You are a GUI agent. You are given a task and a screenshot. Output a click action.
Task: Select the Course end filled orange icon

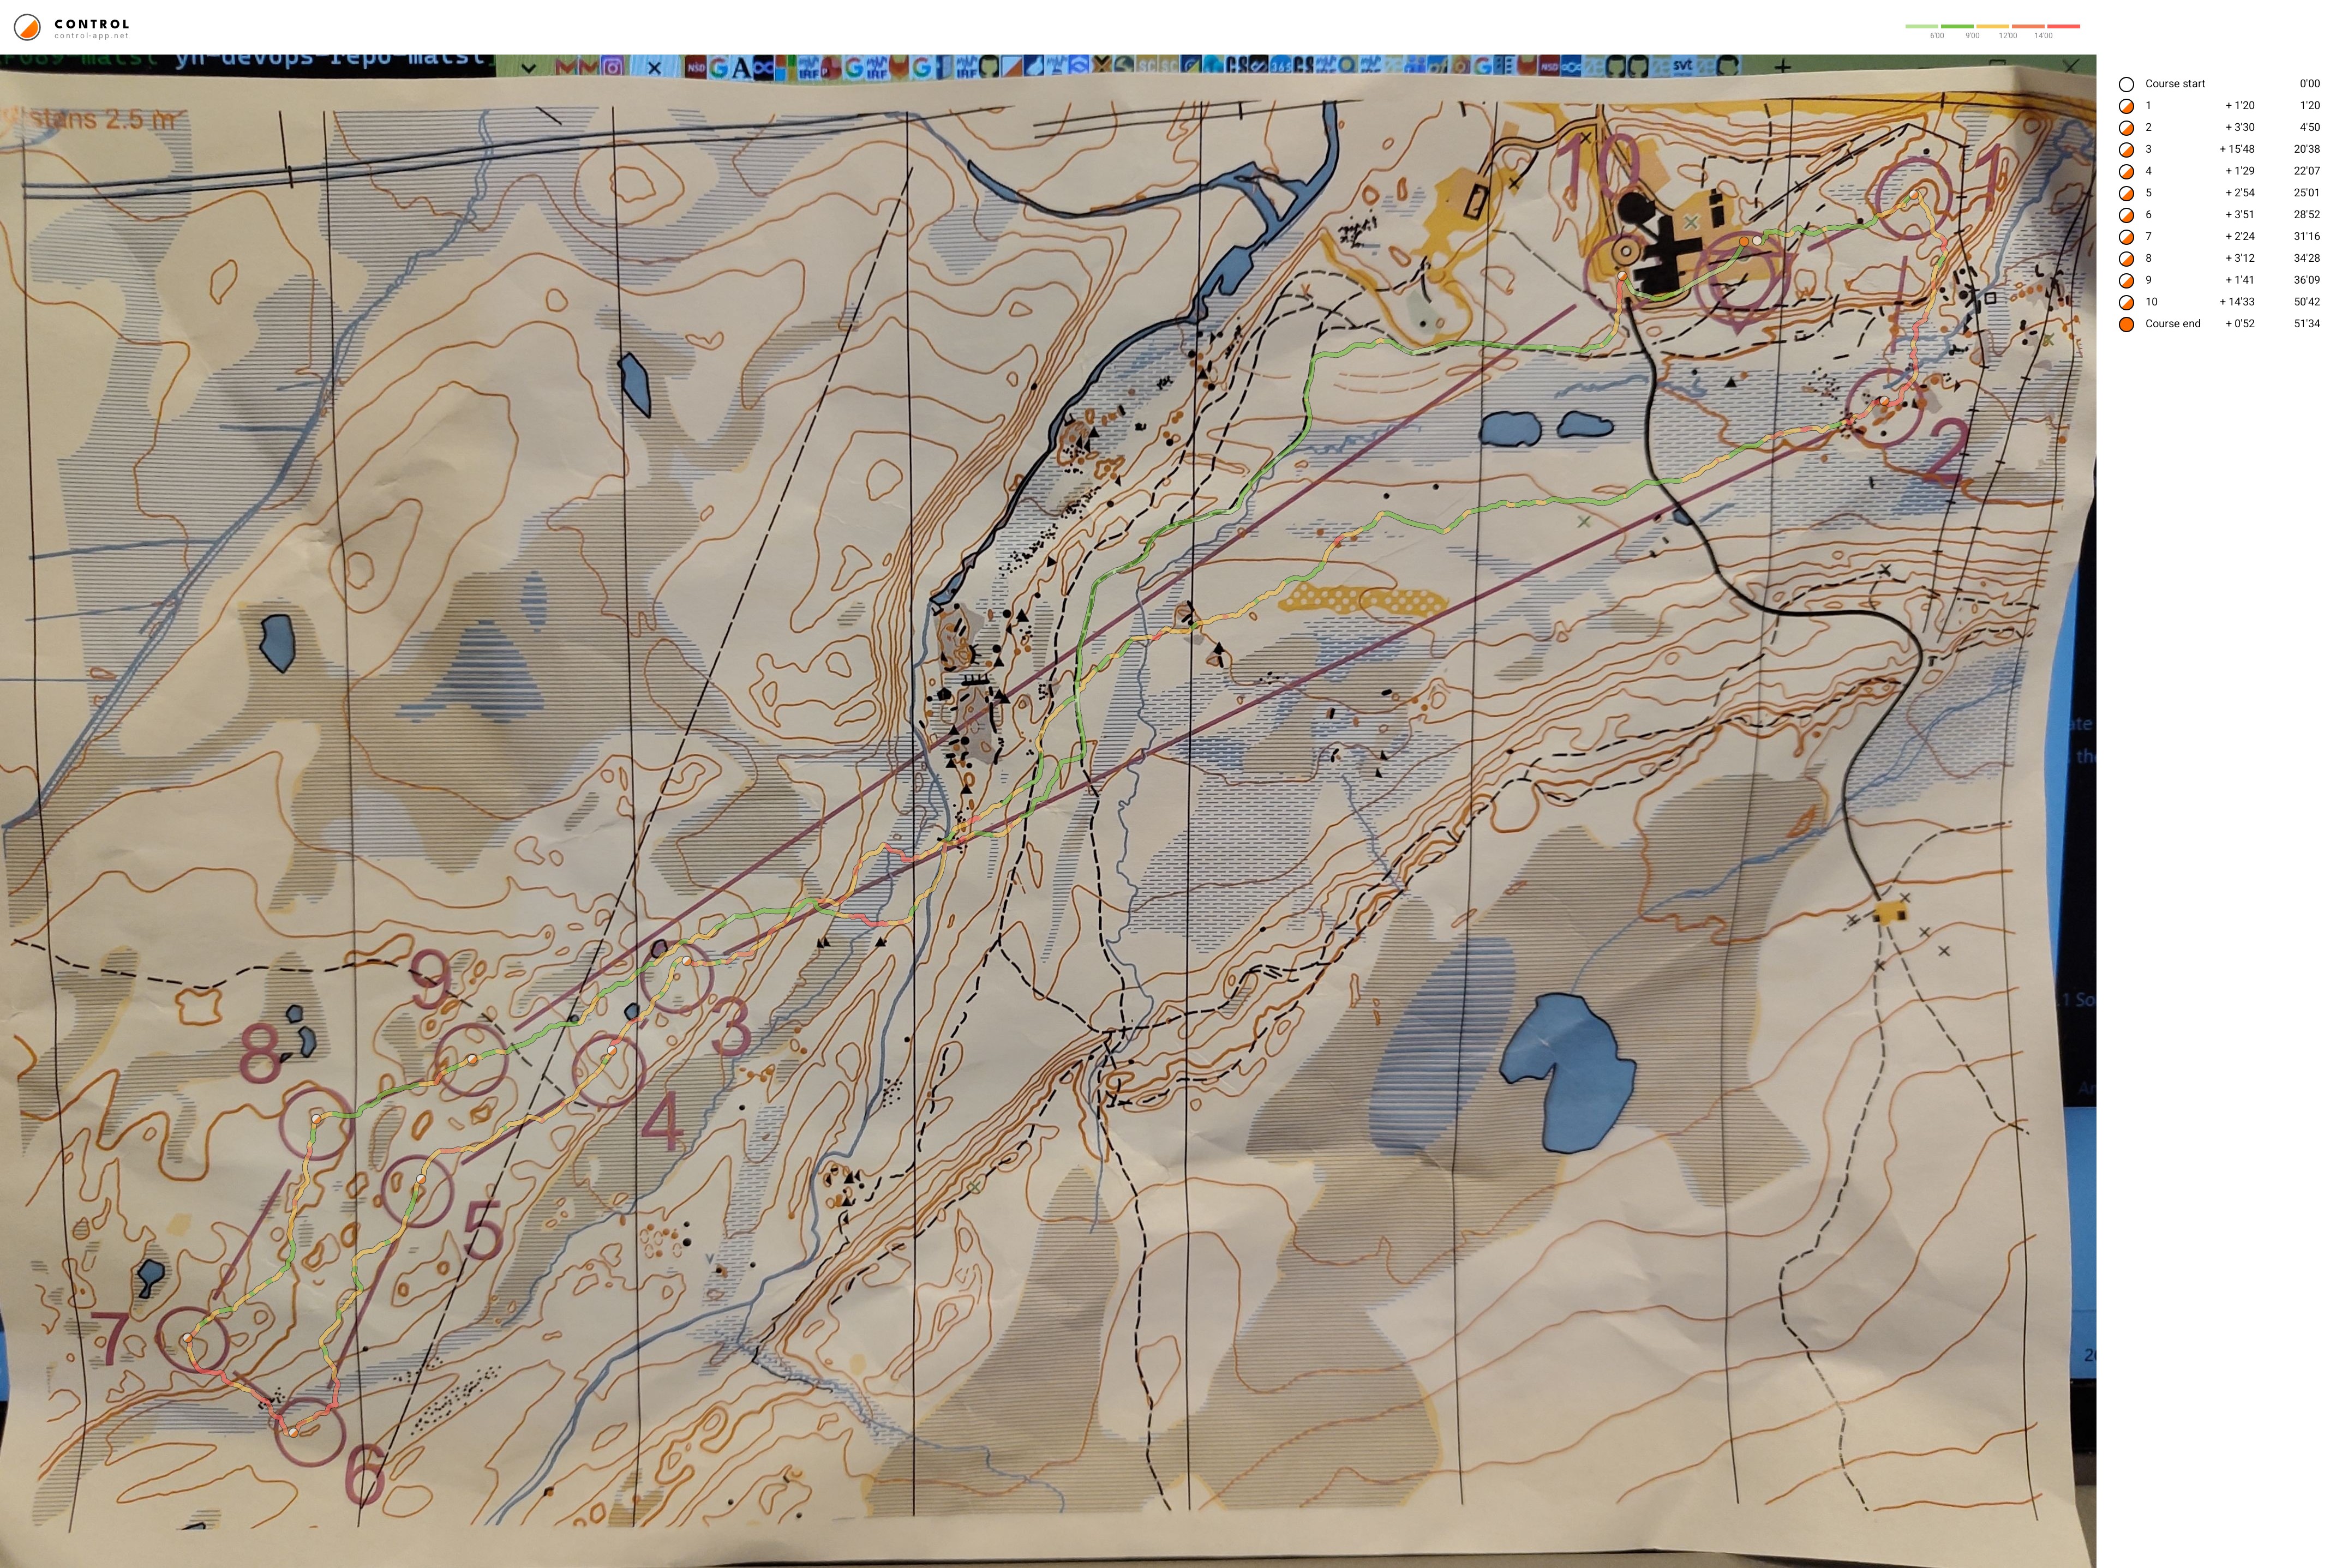point(2126,324)
